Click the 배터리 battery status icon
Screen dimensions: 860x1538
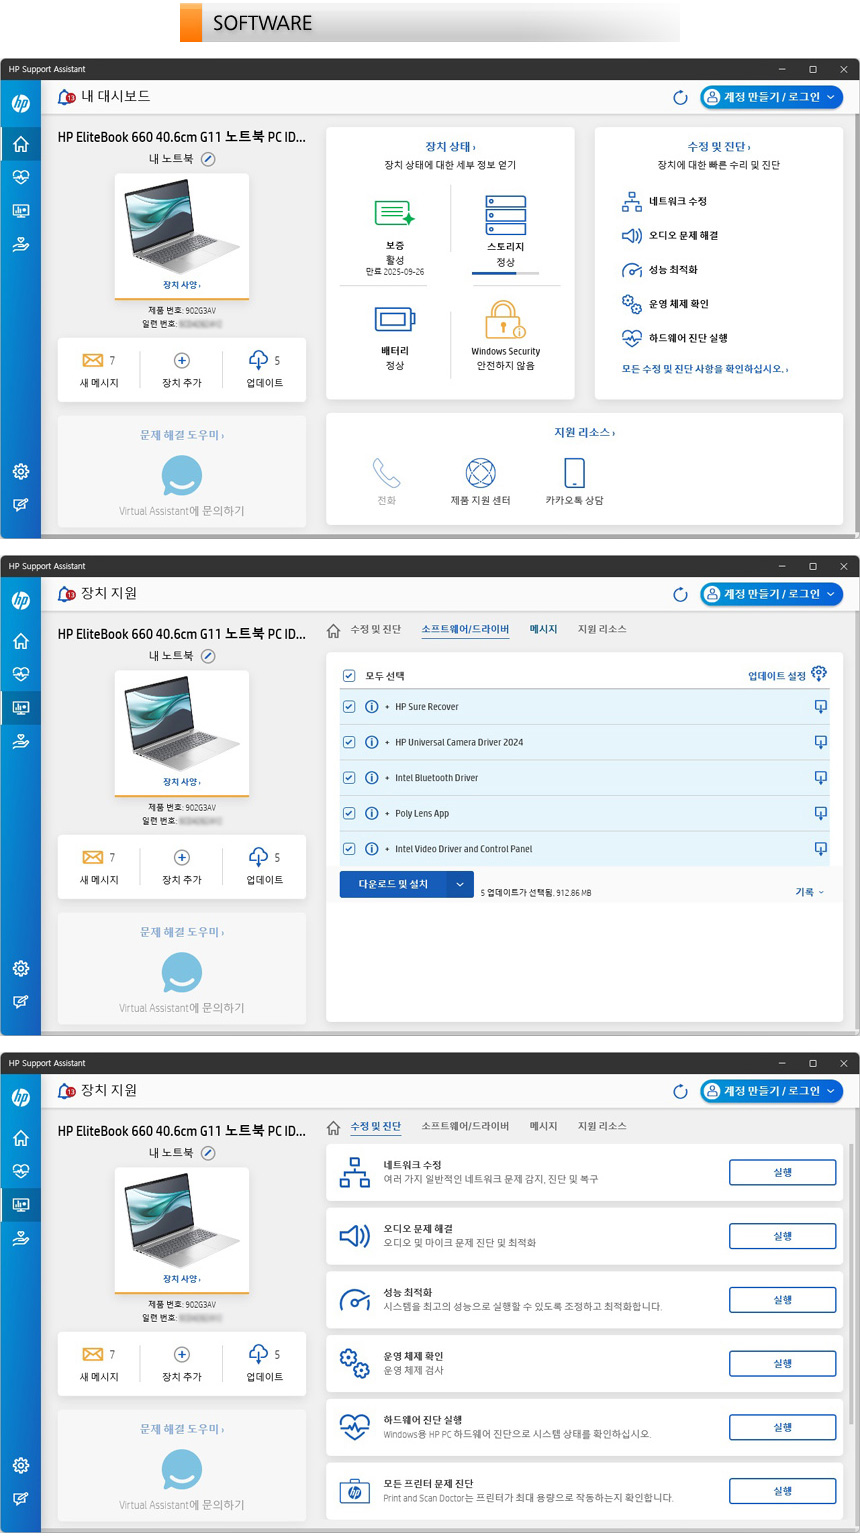pyautogui.click(x=394, y=320)
